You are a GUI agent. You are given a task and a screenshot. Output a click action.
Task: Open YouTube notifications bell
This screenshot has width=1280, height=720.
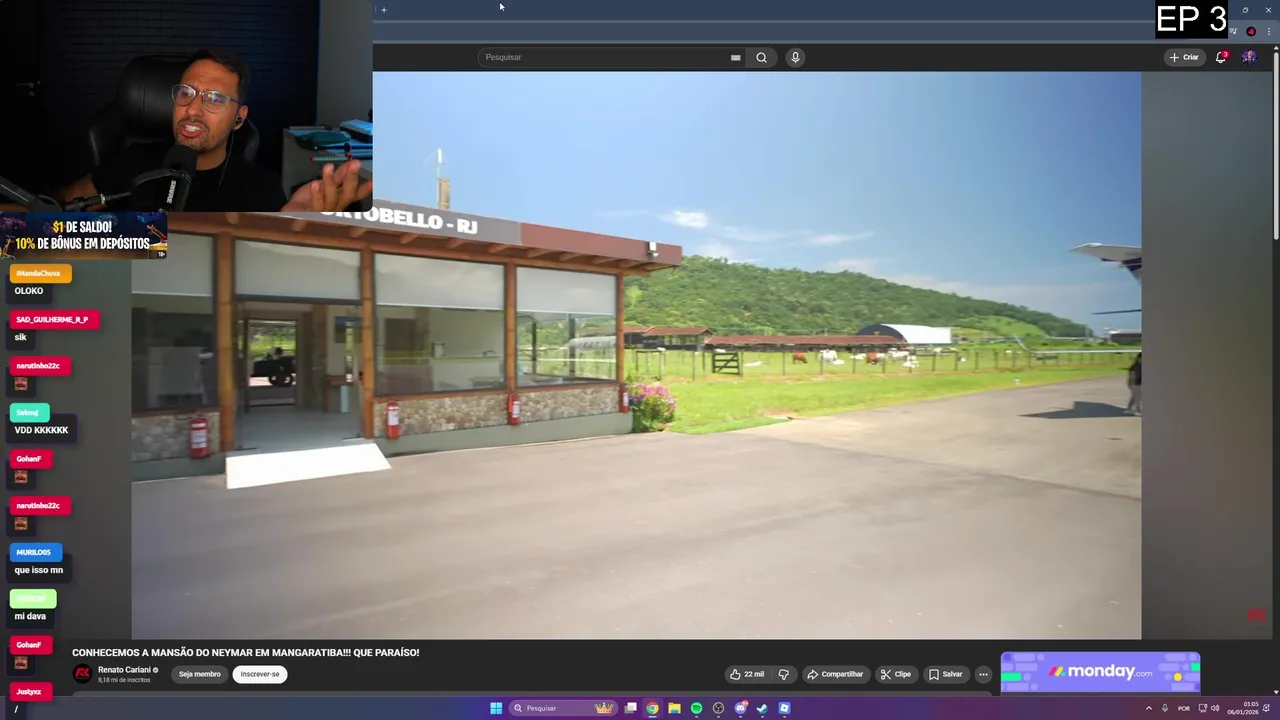(1221, 57)
